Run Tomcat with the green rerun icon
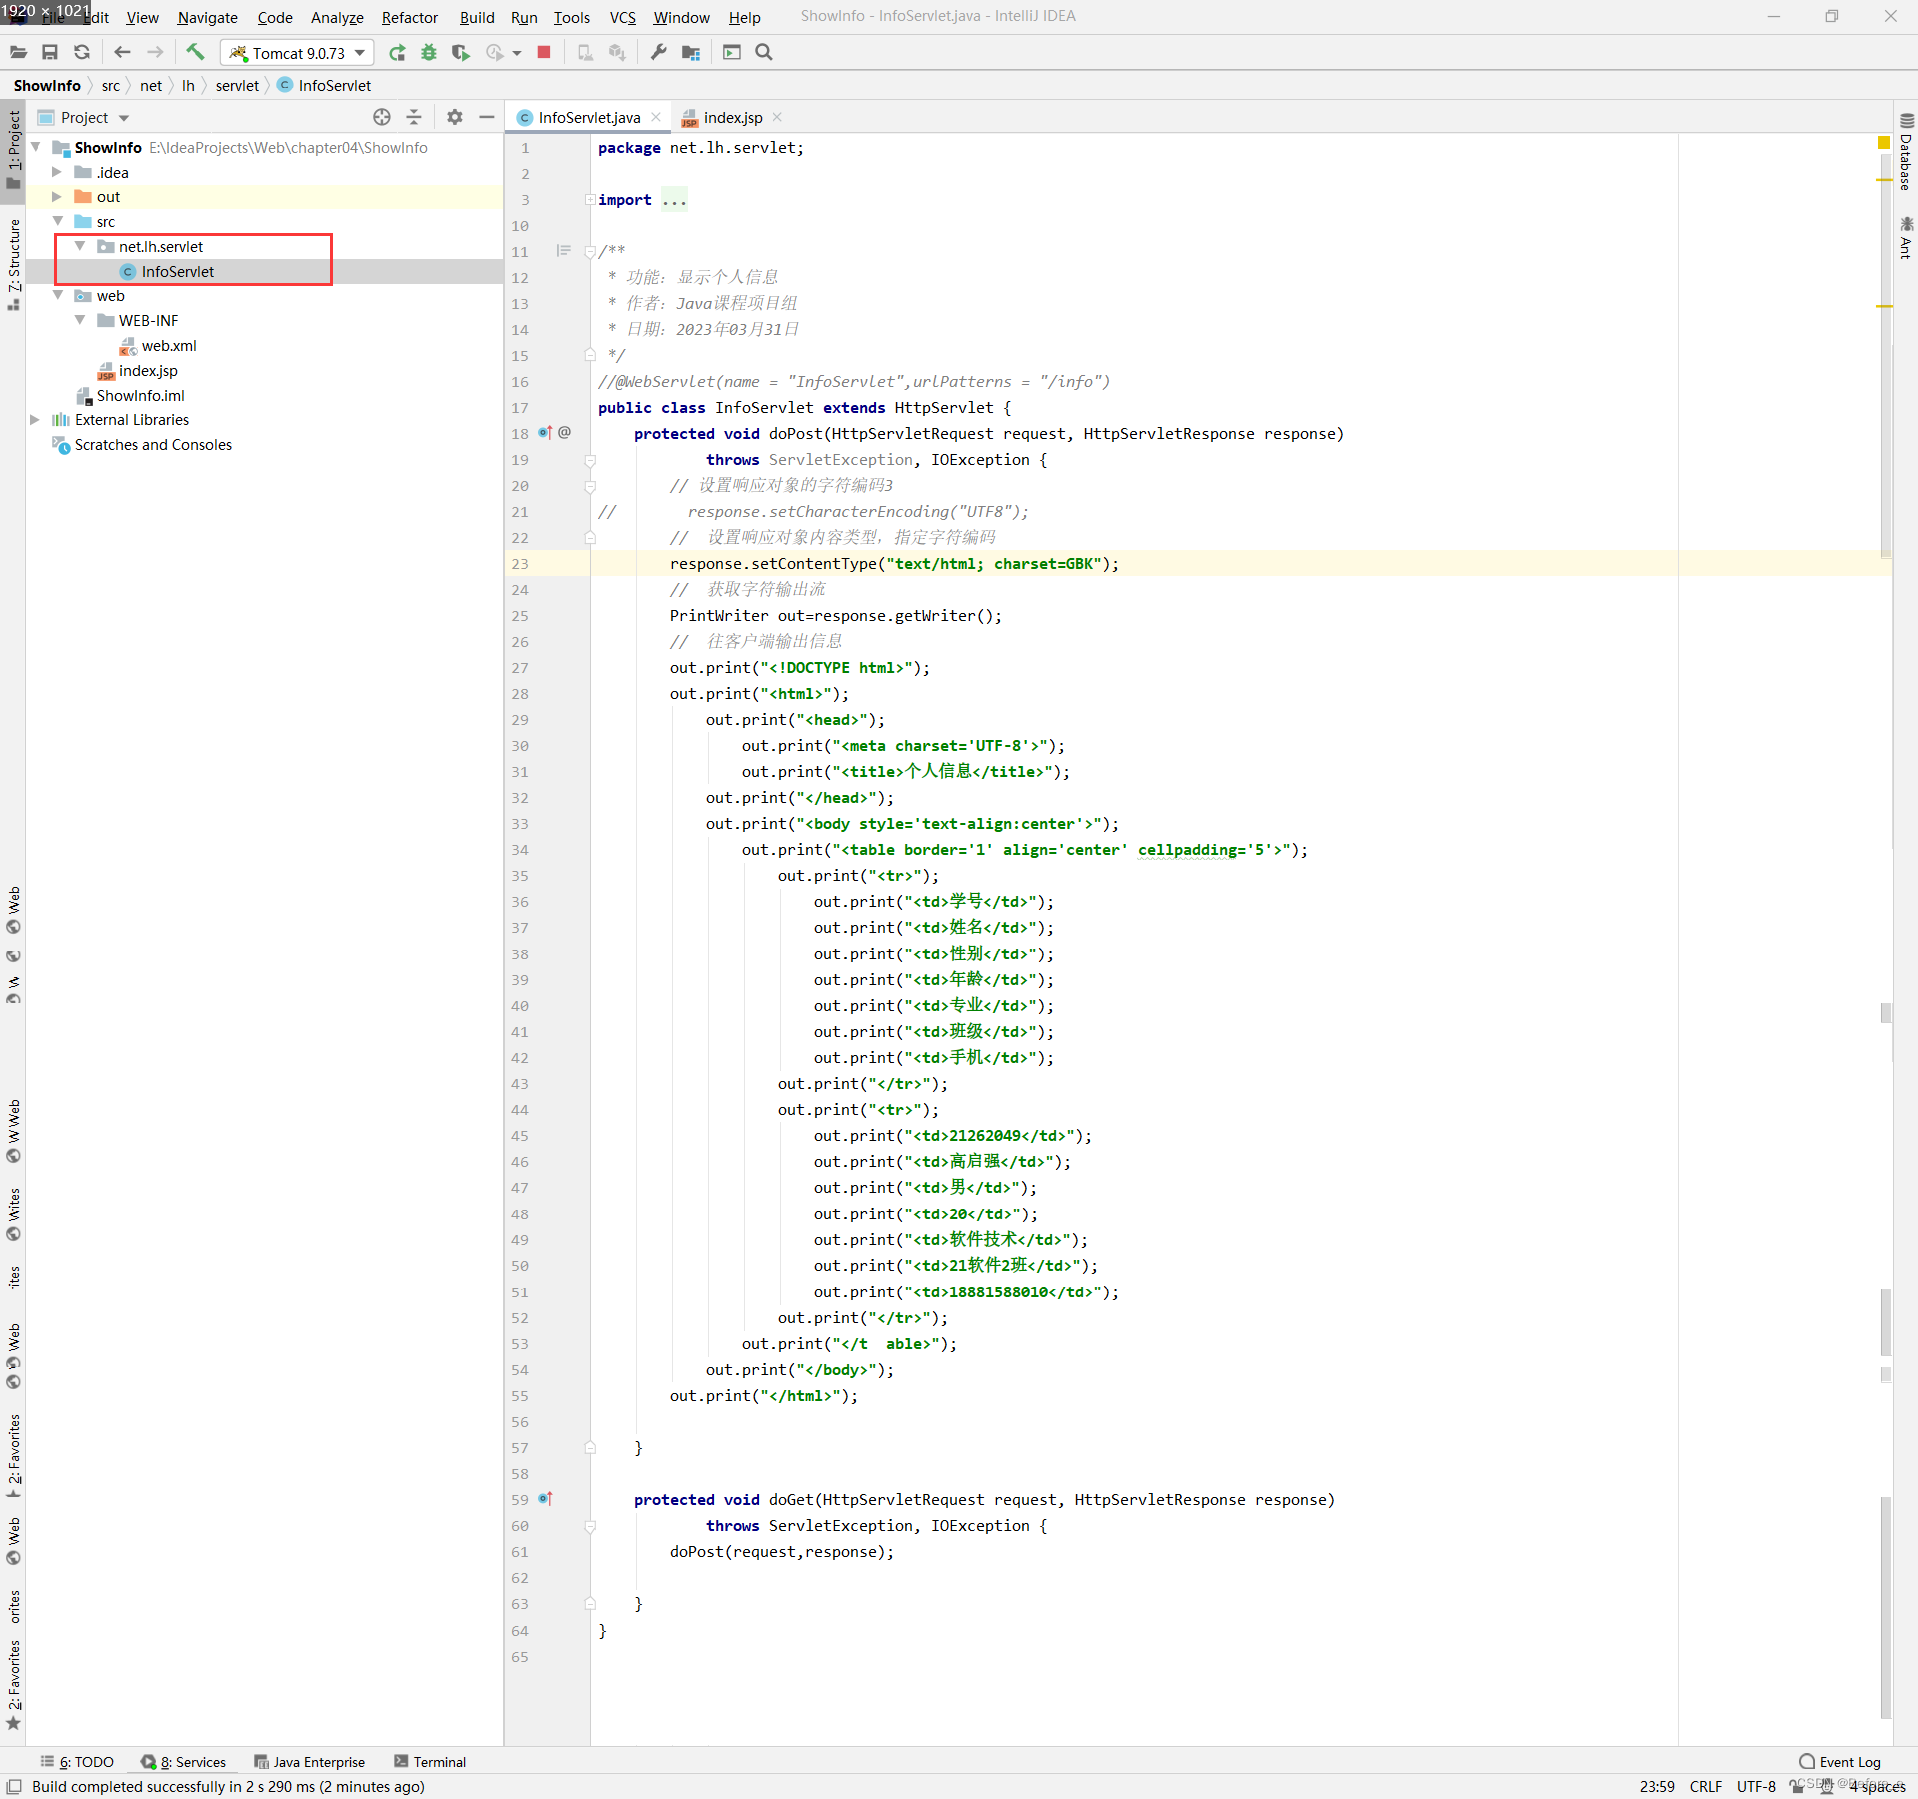 (397, 52)
